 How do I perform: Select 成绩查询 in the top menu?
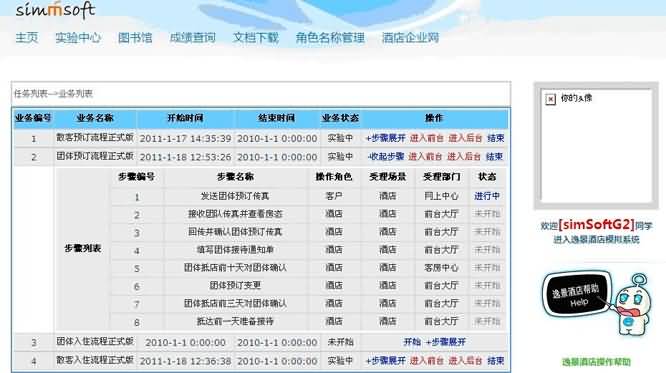[192, 37]
